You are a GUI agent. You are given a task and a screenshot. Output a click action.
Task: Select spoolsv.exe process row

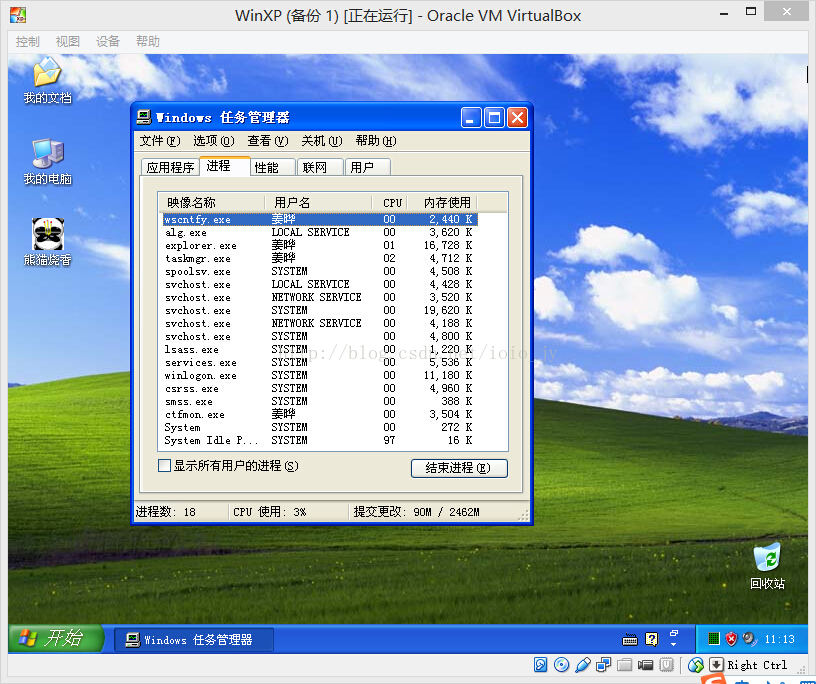(x=318, y=271)
